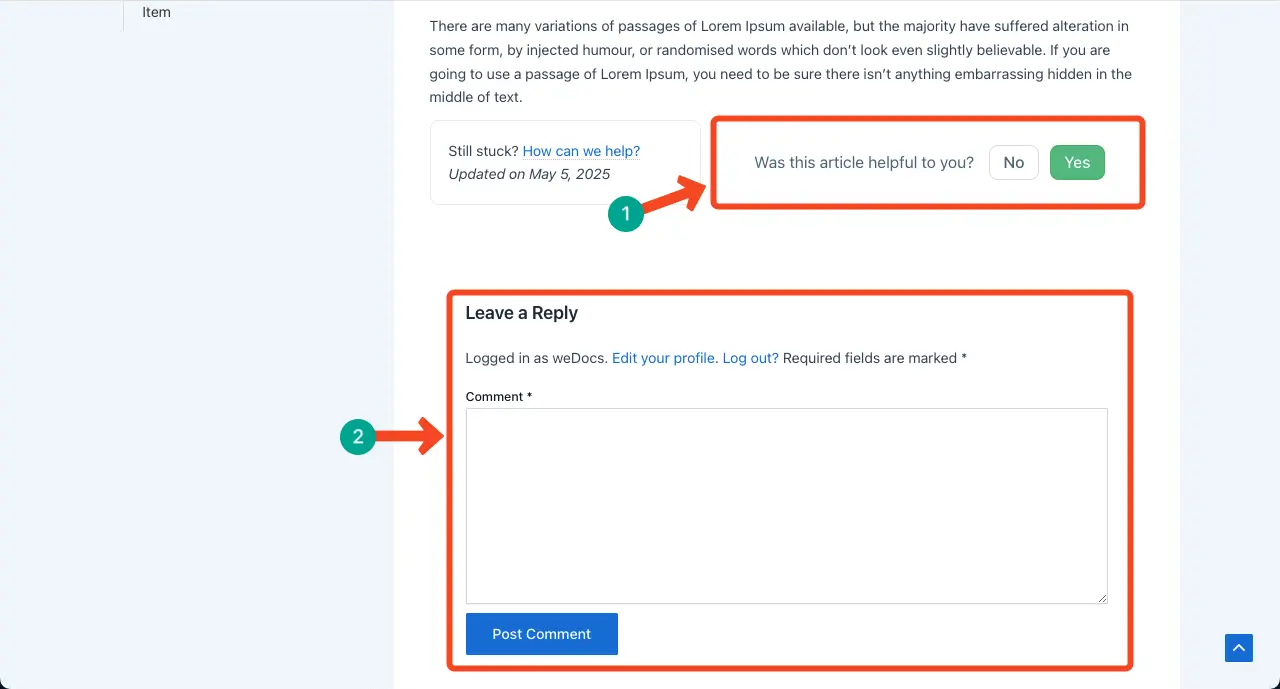Click the Required fields are marked text
This screenshot has width=1280, height=689.
pos(875,358)
